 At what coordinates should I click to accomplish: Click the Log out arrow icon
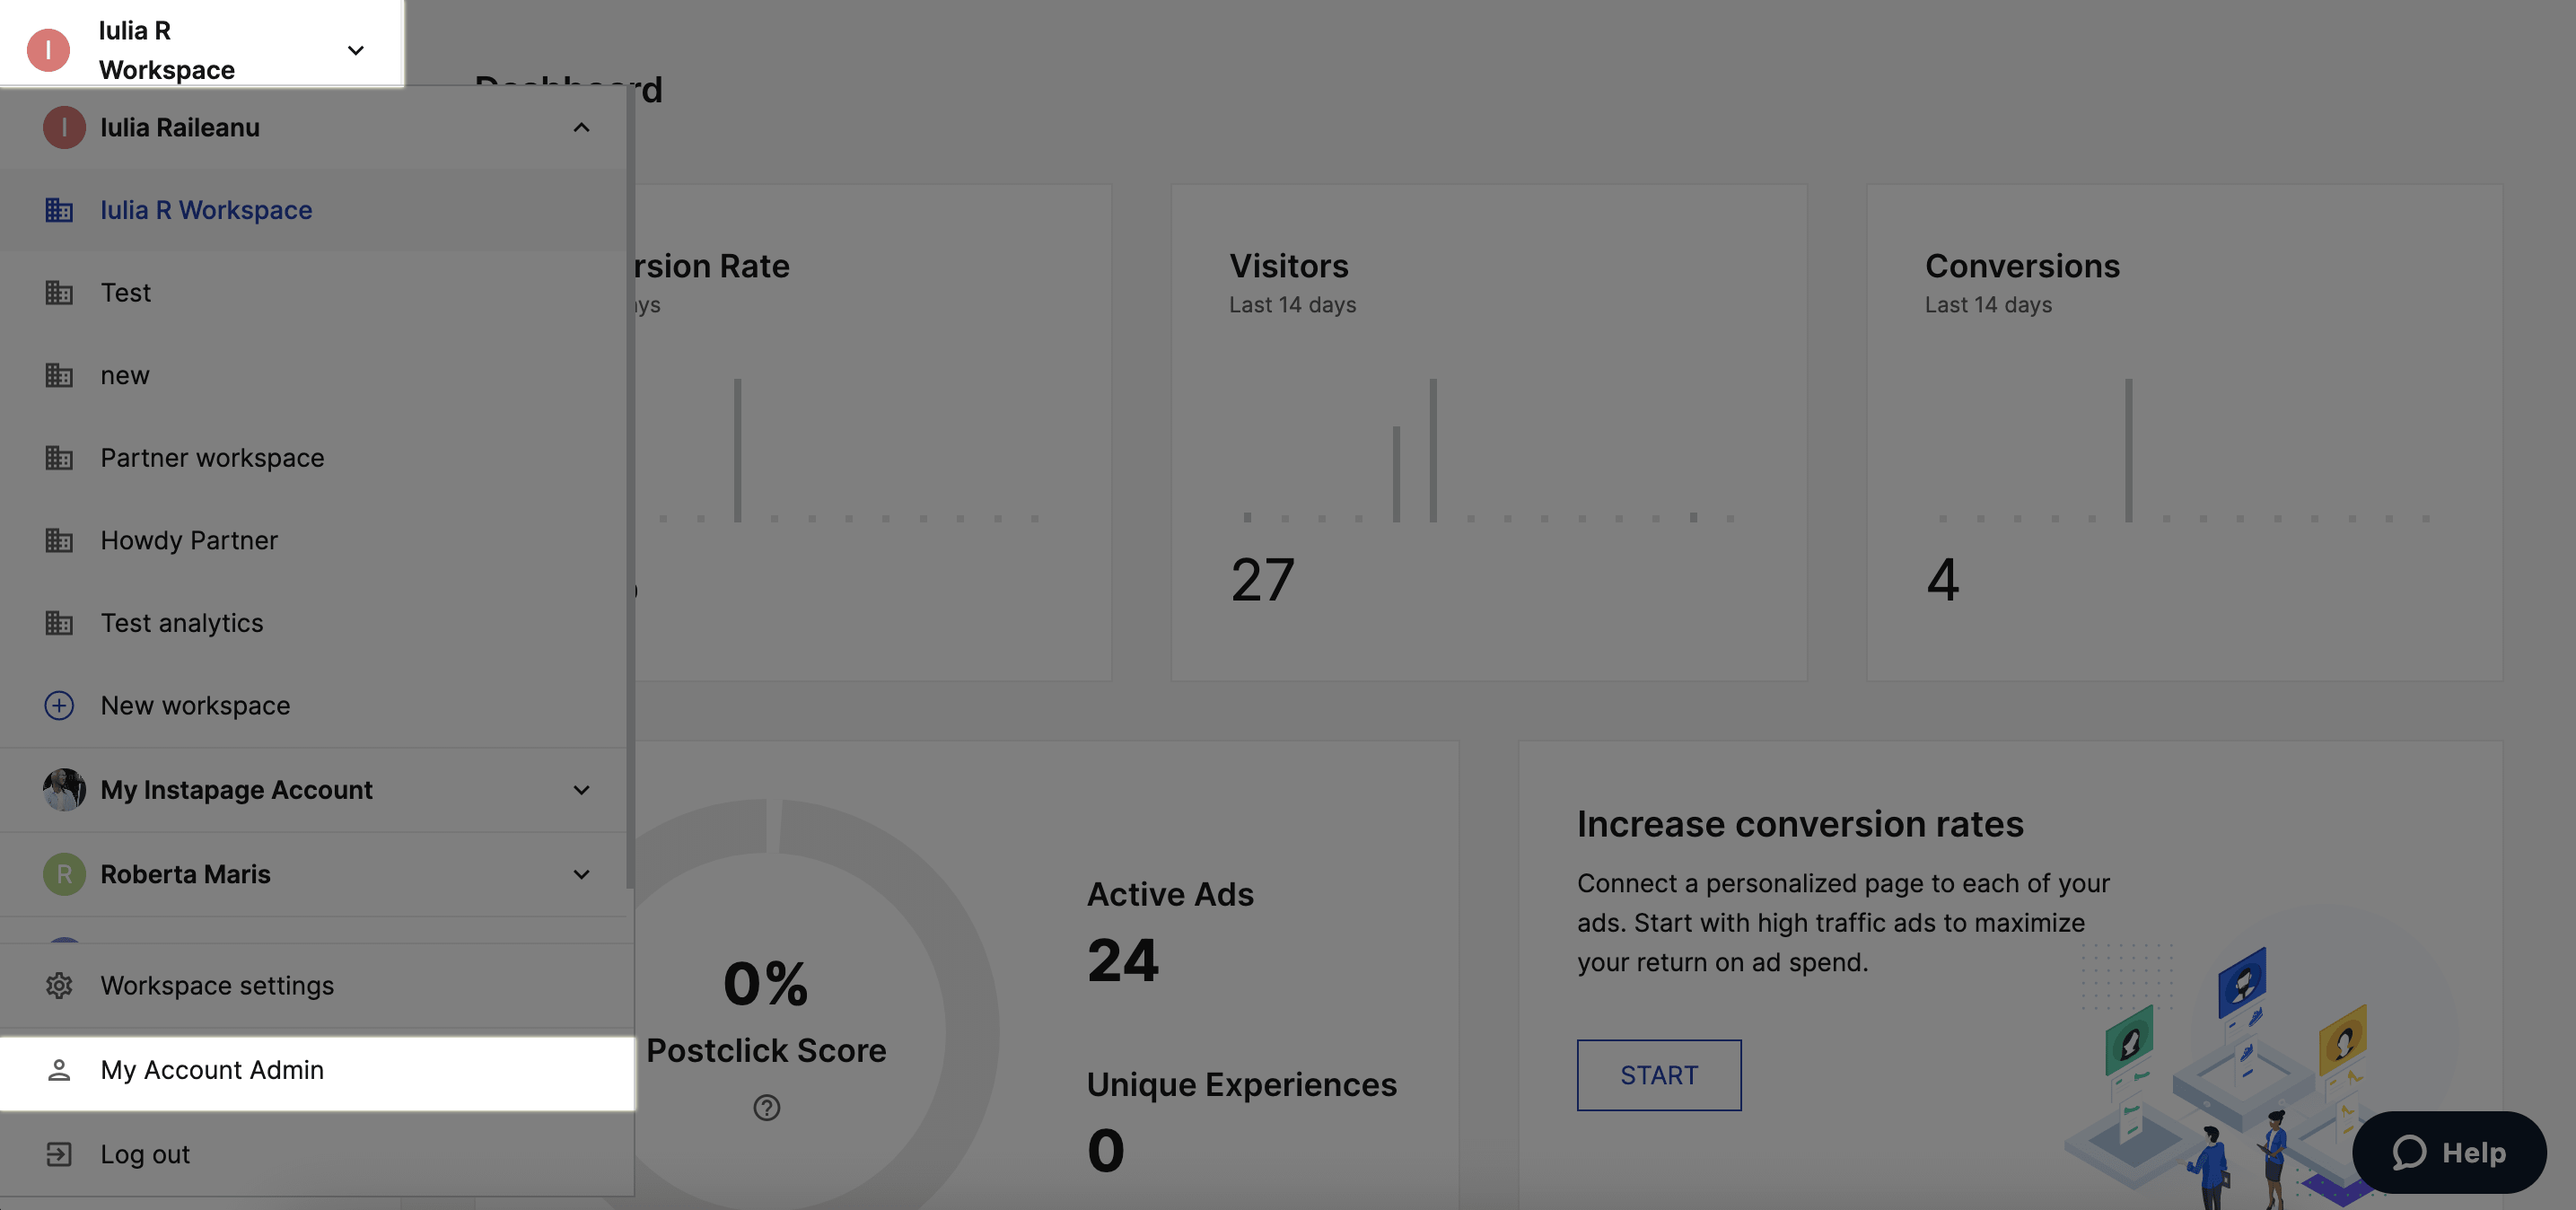[x=59, y=1154]
